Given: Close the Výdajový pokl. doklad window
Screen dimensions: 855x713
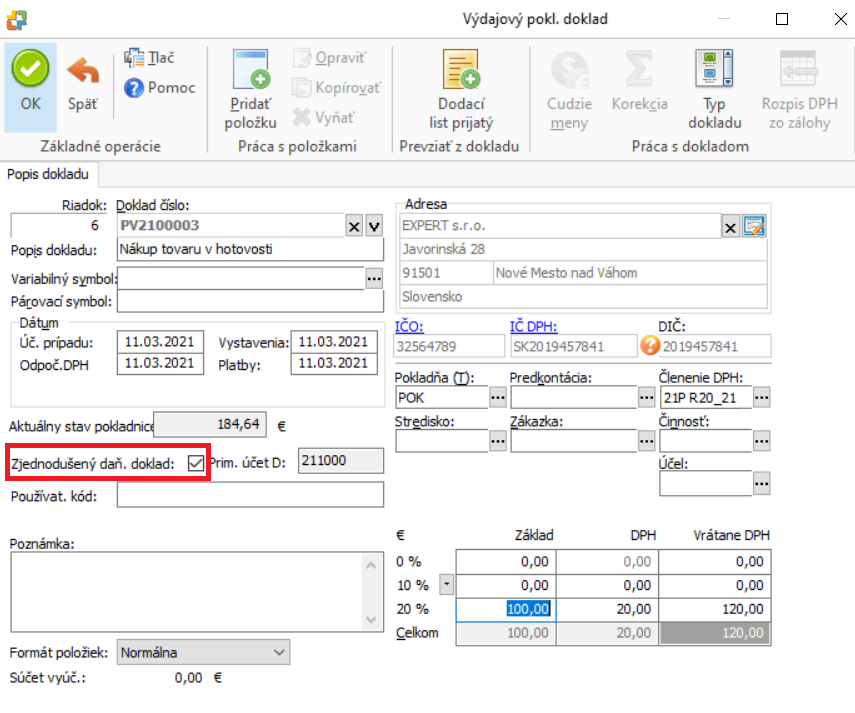Looking at the screenshot, I should coord(840,19).
